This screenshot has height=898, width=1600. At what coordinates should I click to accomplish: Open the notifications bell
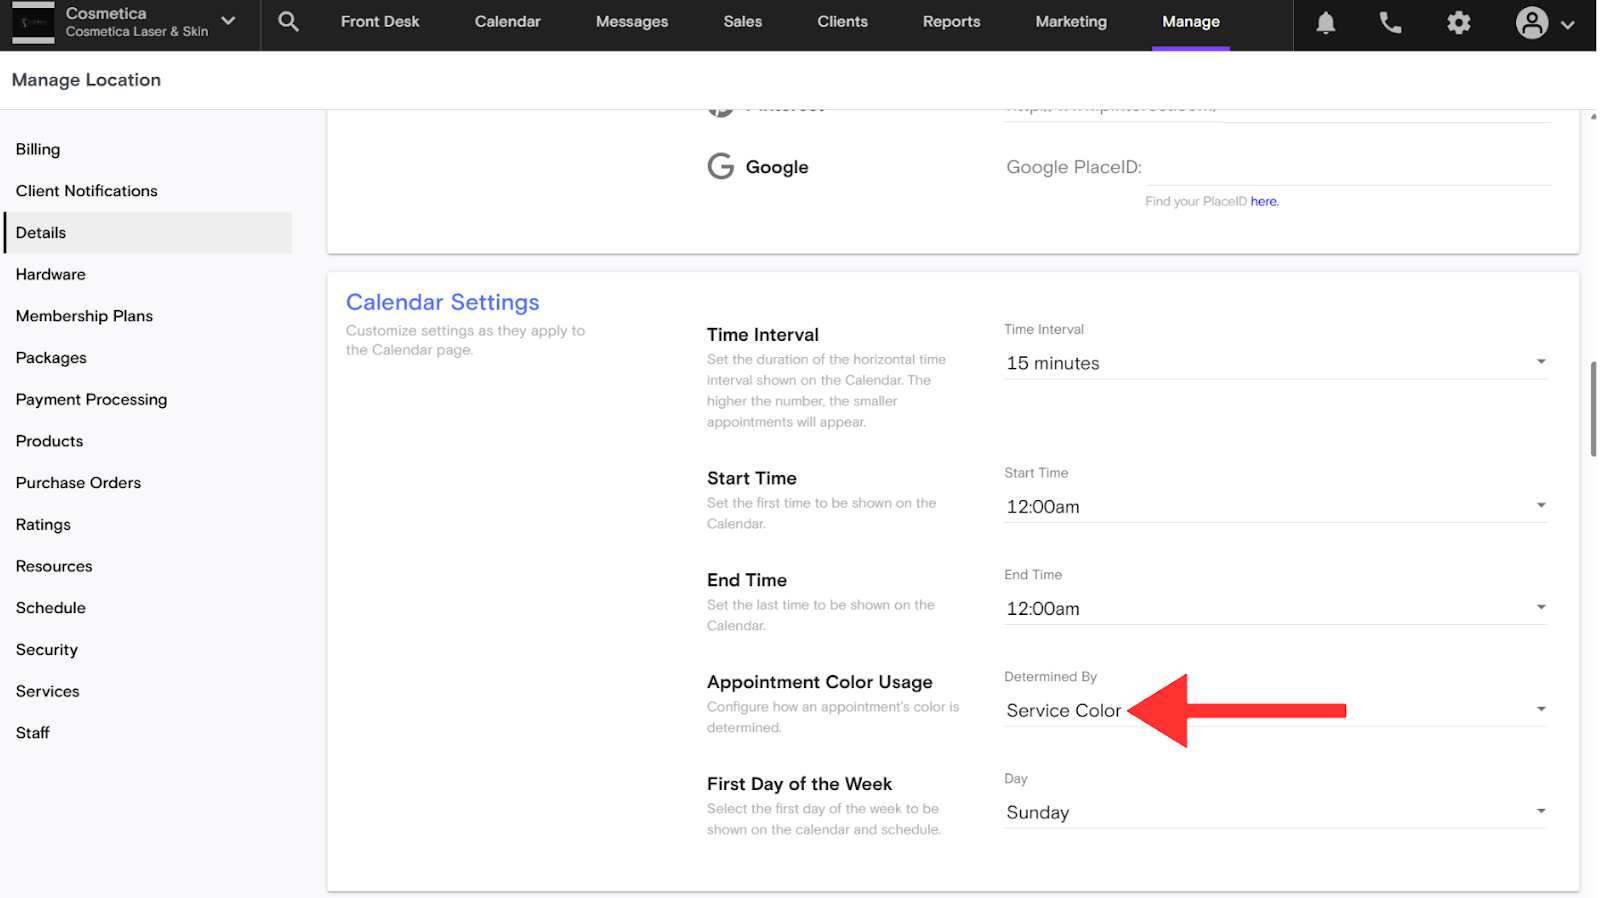click(x=1325, y=23)
